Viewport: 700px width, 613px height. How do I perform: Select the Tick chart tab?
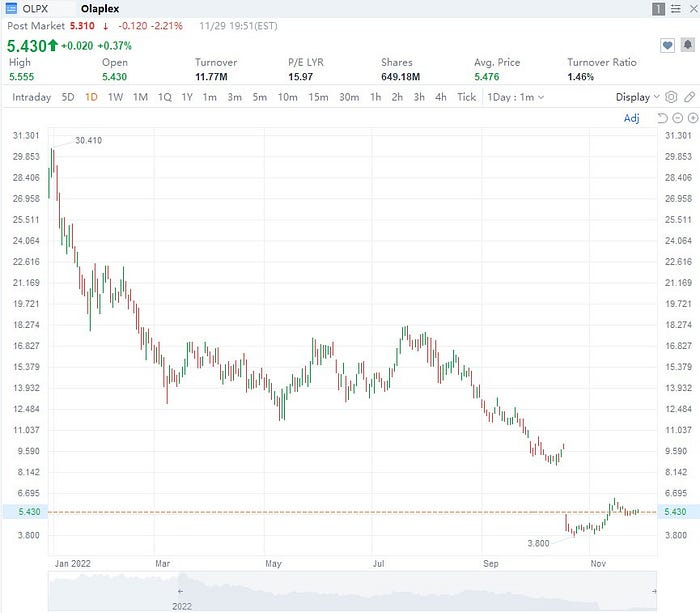click(x=467, y=97)
